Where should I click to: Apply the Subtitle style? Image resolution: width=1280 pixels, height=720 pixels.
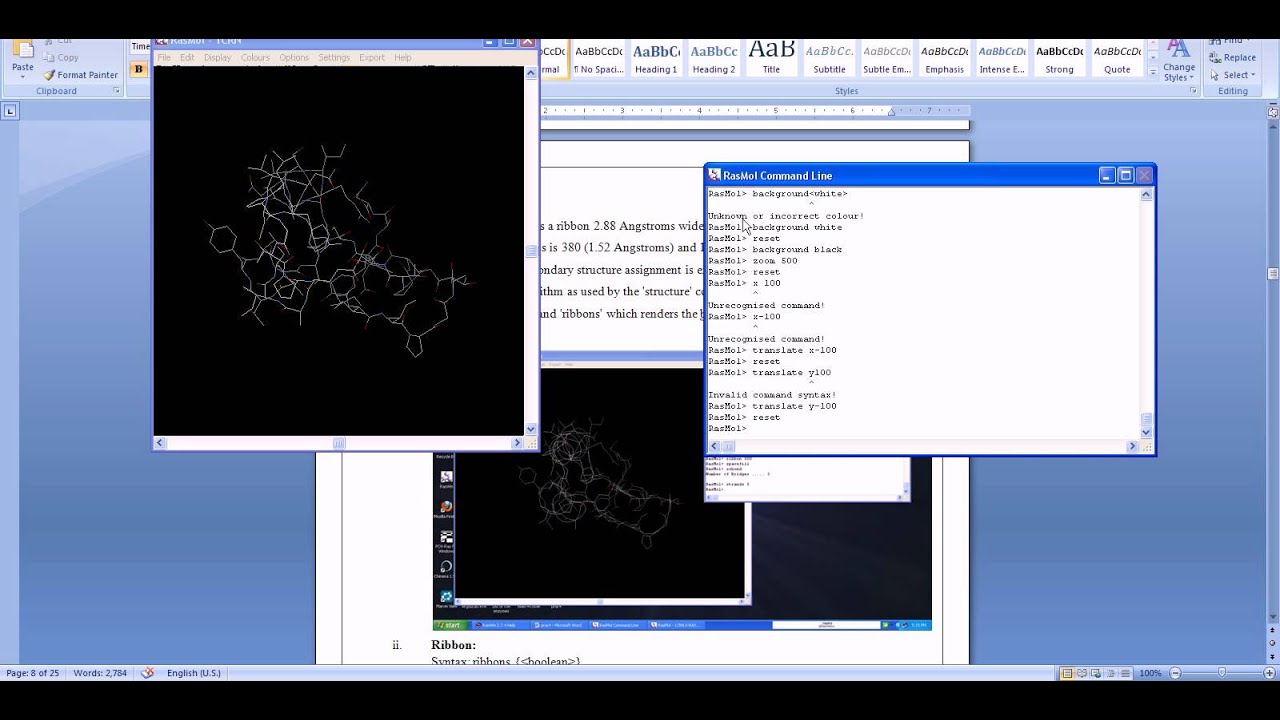[829, 59]
